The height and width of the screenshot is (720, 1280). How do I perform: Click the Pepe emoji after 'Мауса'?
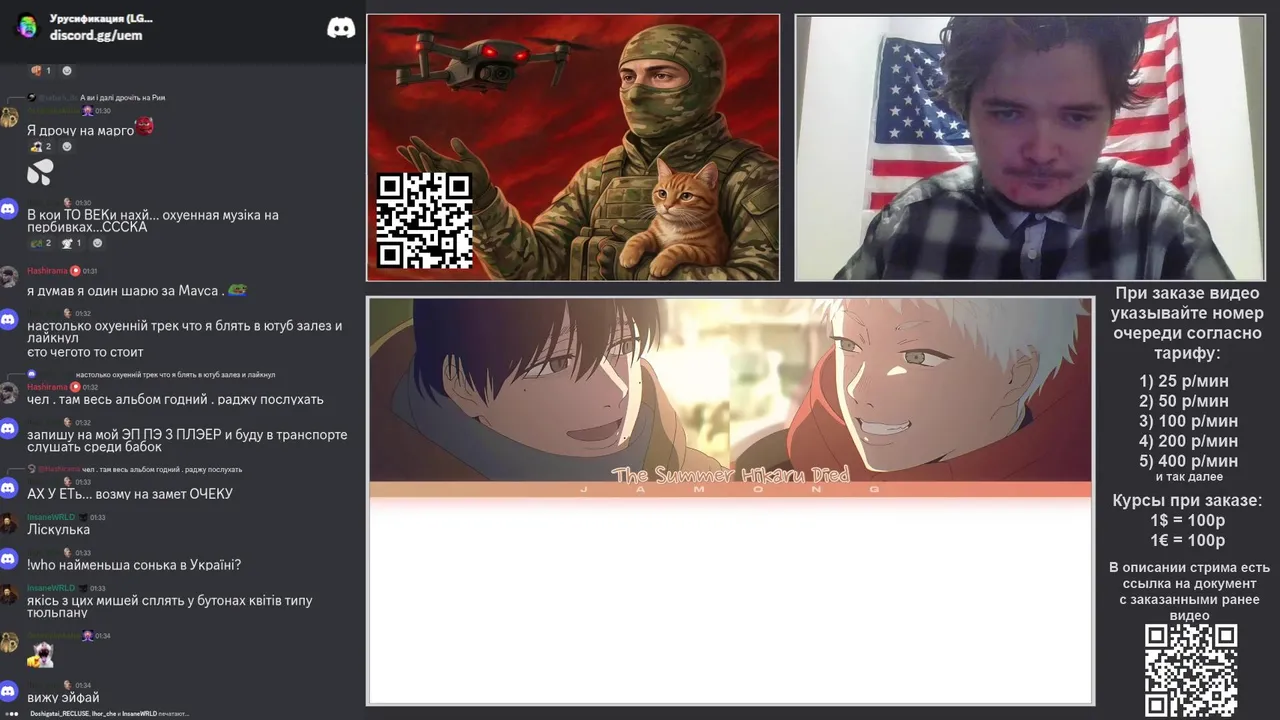coord(237,290)
